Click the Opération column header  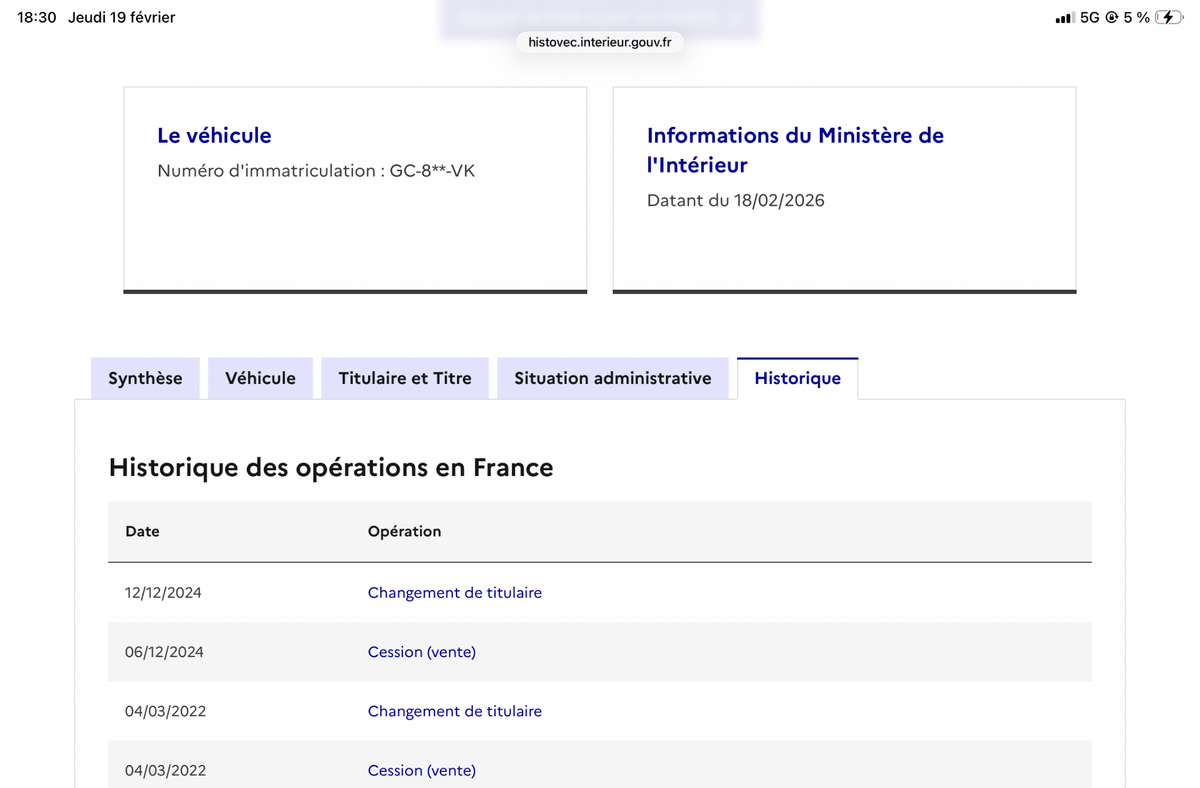pos(404,531)
